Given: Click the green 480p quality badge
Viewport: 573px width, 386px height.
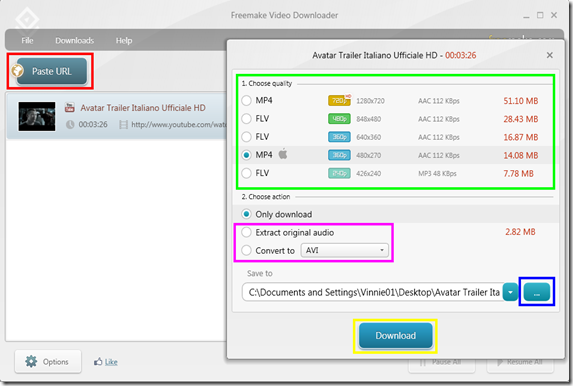Looking at the screenshot, I should coord(339,119).
